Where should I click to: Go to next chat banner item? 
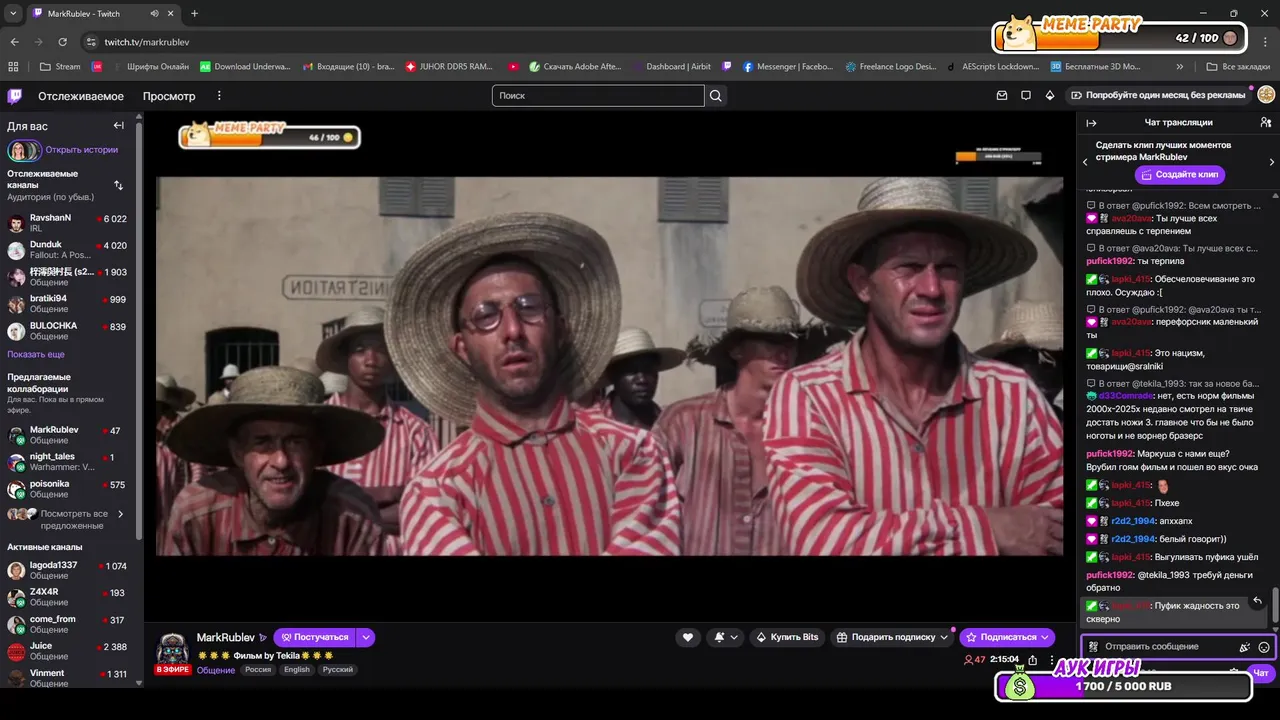coord(1271,162)
